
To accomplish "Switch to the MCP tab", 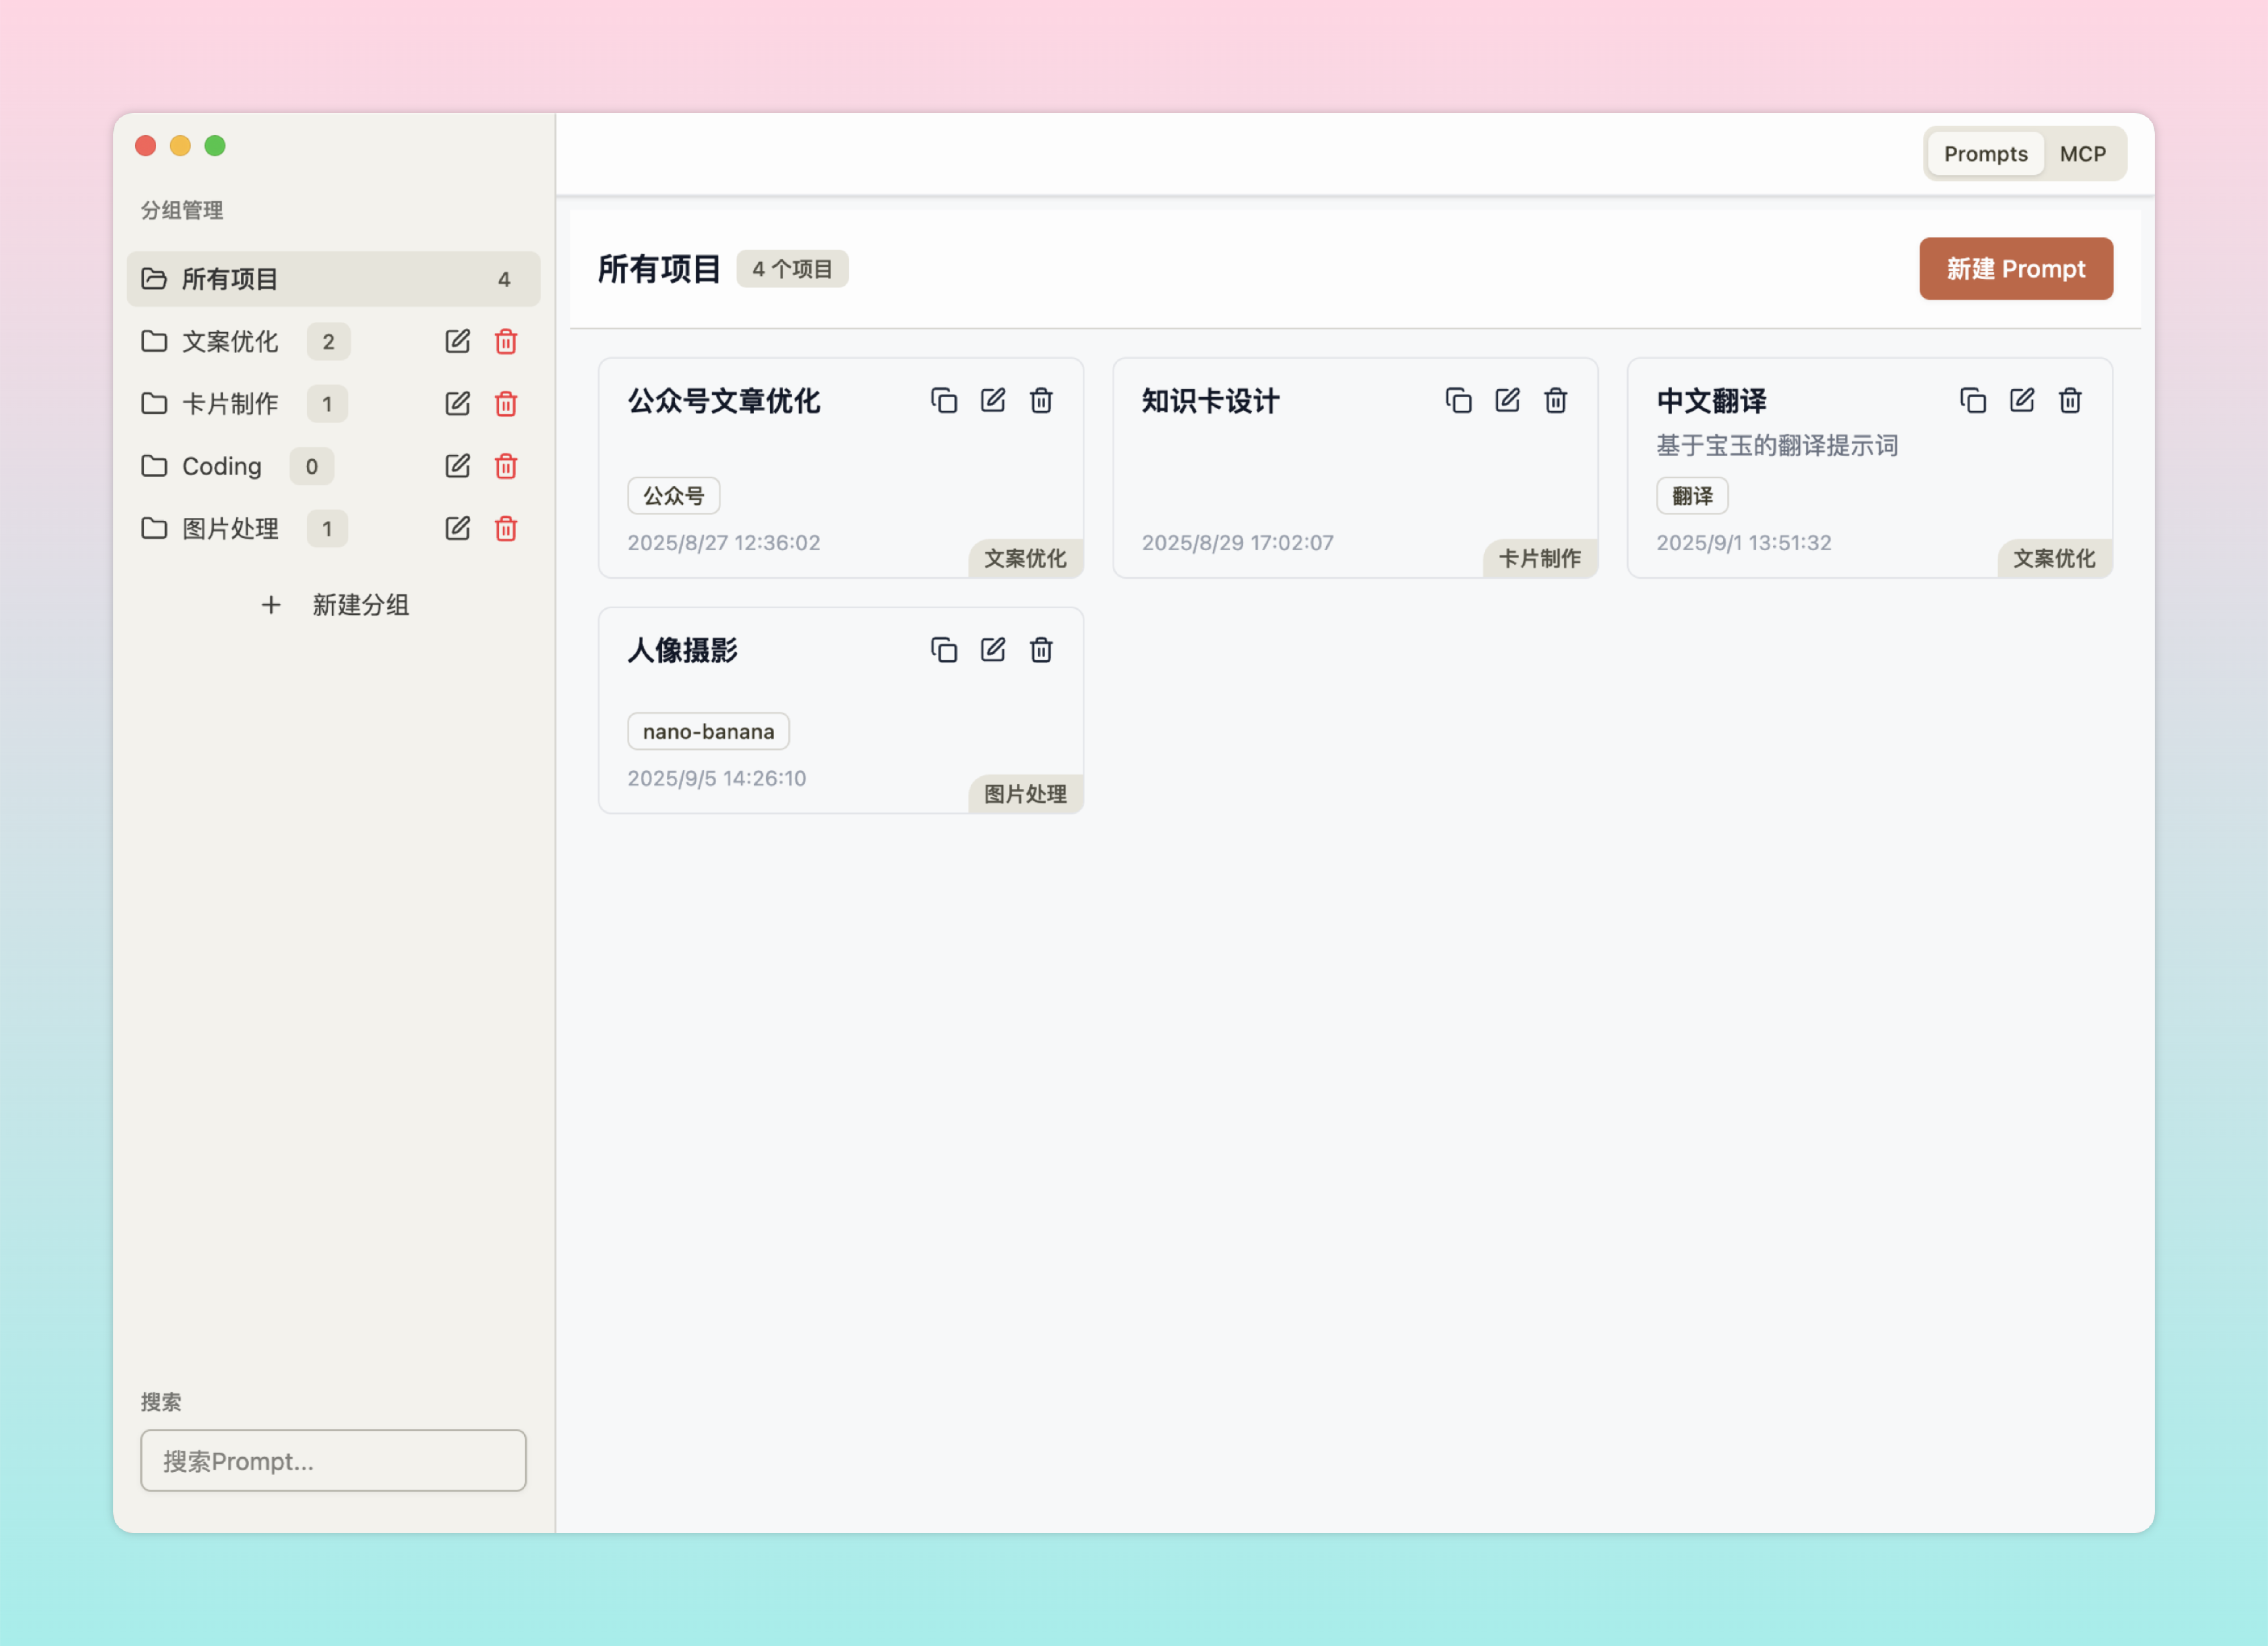I will [2082, 154].
